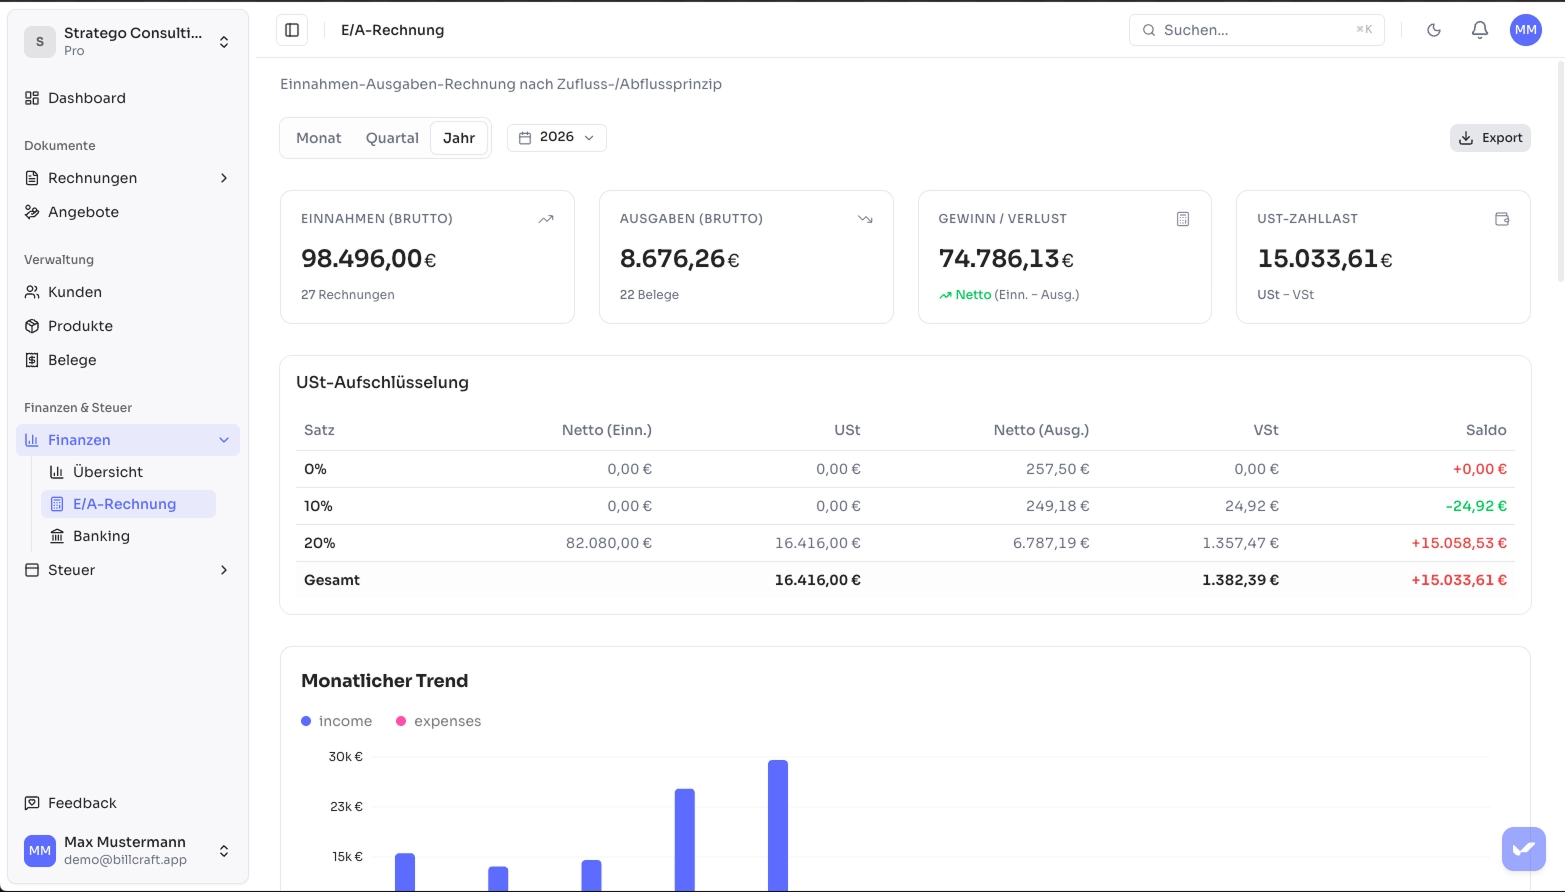Click the +15.058,53 € Saldo cell
1565x892 pixels.
click(x=1459, y=543)
